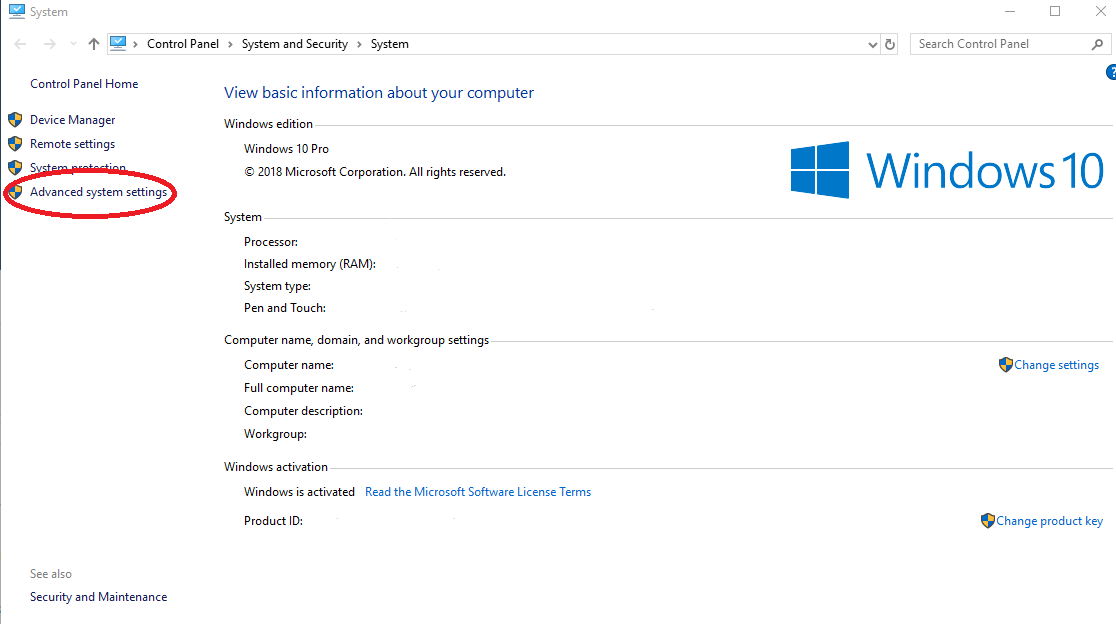Click the shield icon beside Remote settings
The width and height of the screenshot is (1116, 628).
pos(15,143)
